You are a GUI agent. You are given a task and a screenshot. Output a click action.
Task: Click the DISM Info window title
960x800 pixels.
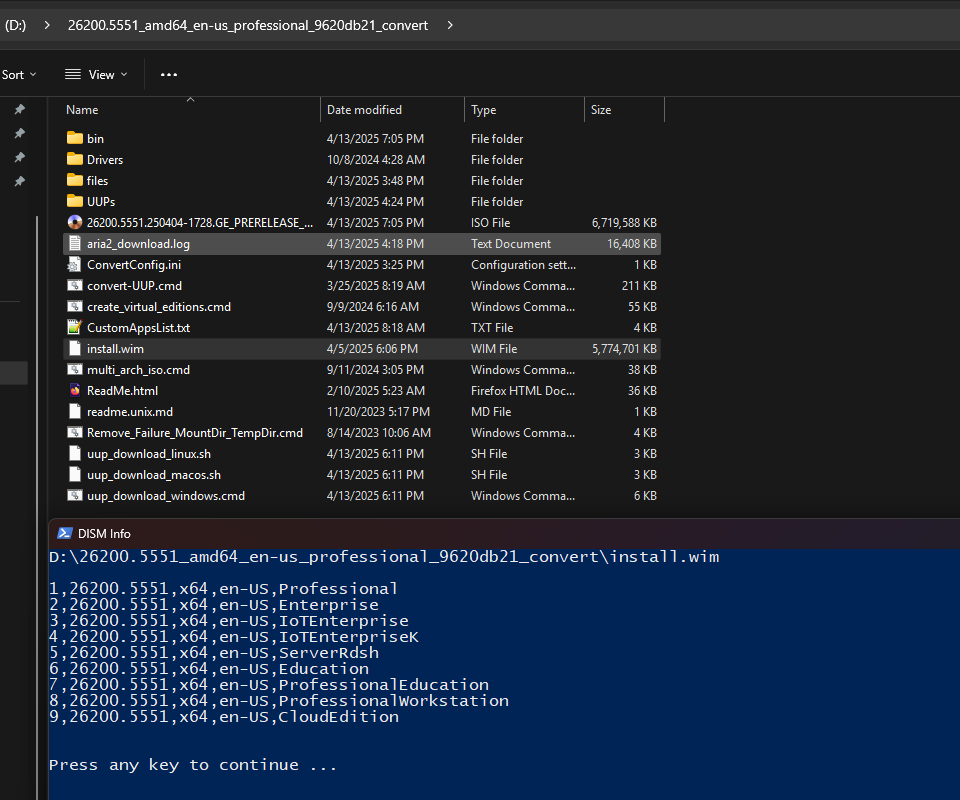104,534
